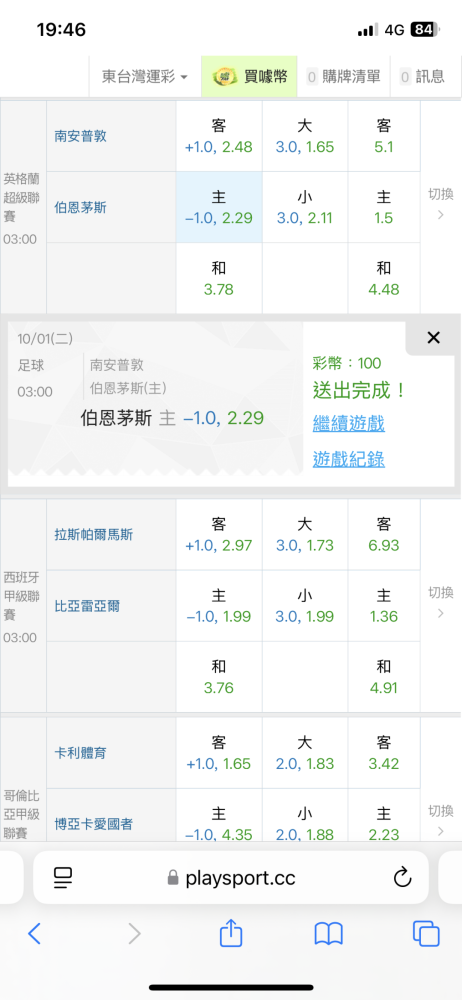Tap Safari share icon
The width and height of the screenshot is (462, 1000).
coord(231,932)
